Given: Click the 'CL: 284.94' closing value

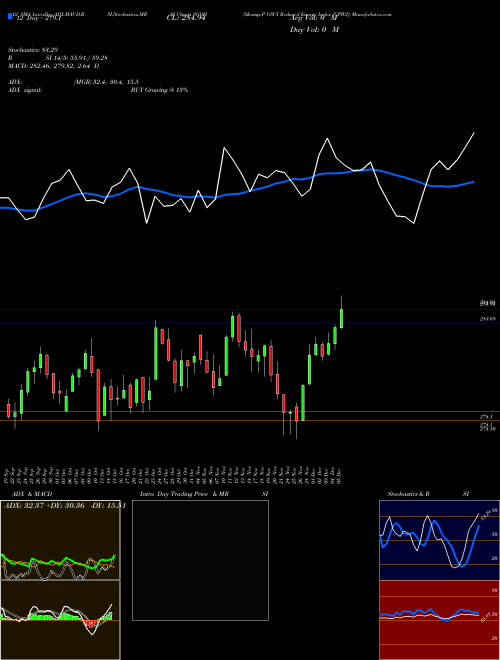Looking at the screenshot, I should click(x=186, y=18).
